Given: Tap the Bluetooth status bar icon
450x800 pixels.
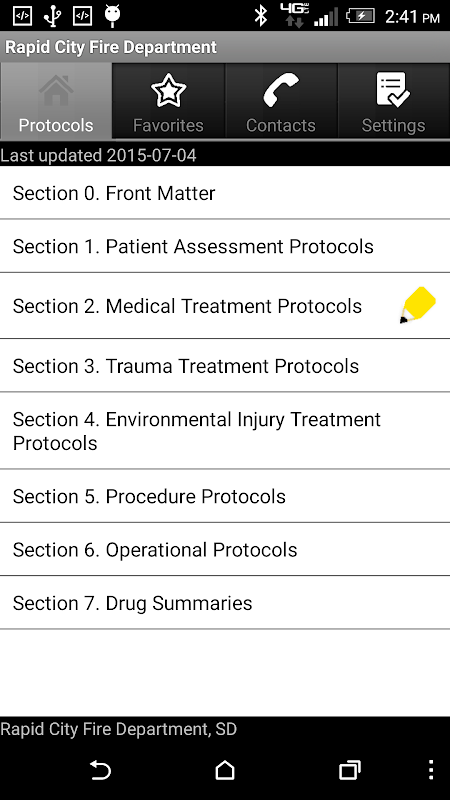Looking at the screenshot, I should [x=261, y=16].
